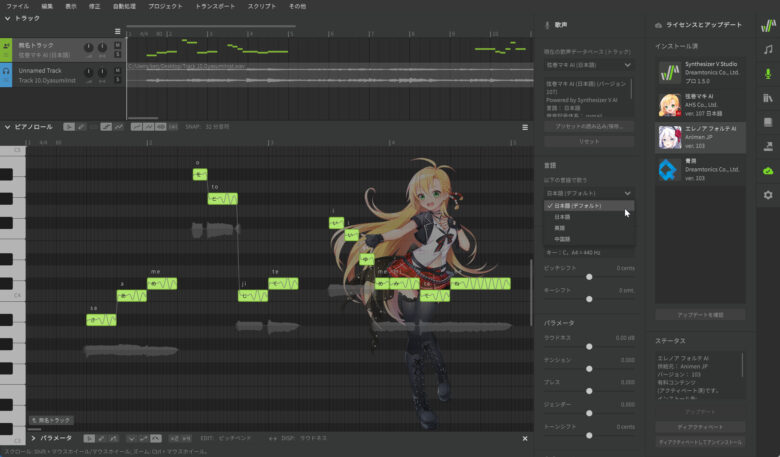Select line tool in parameter panel toolbar
Image resolution: width=780 pixels, height=457 pixels.
click(113, 438)
